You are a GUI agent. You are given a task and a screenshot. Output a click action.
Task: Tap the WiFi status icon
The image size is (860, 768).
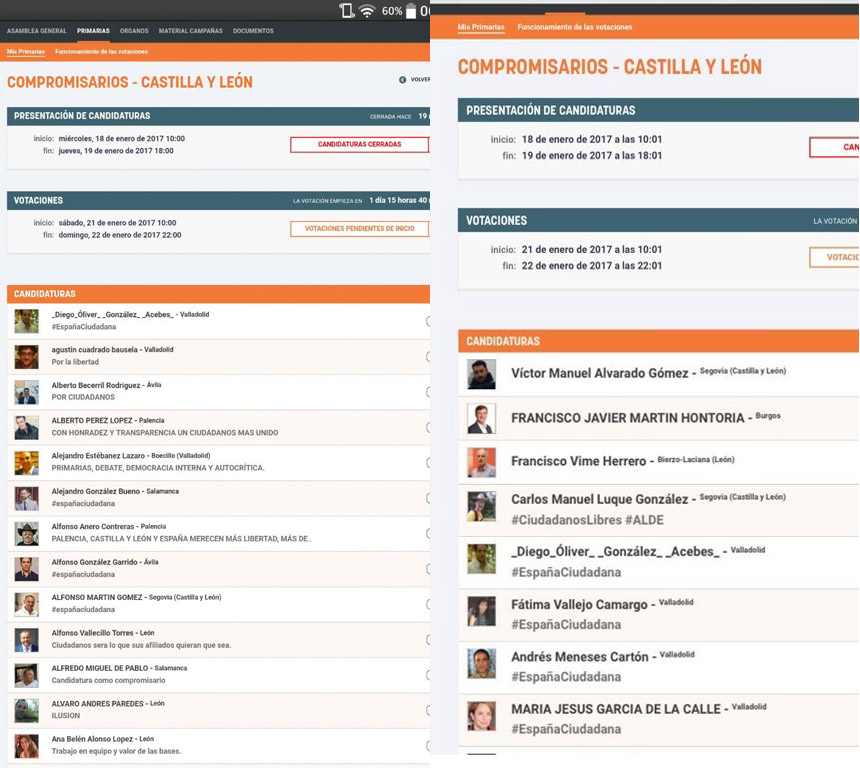(x=367, y=11)
